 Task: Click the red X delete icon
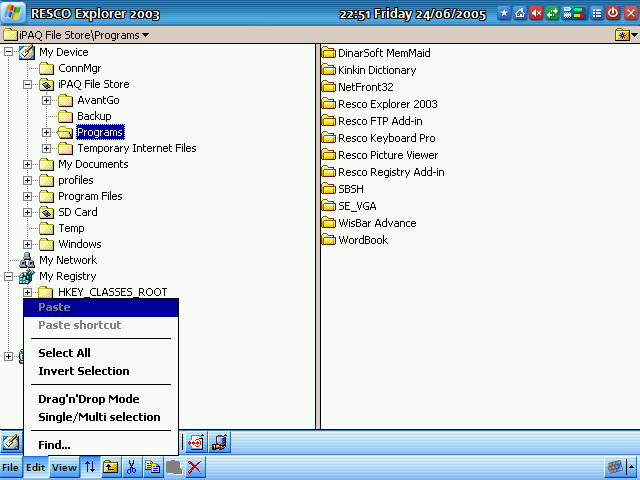[195, 467]
